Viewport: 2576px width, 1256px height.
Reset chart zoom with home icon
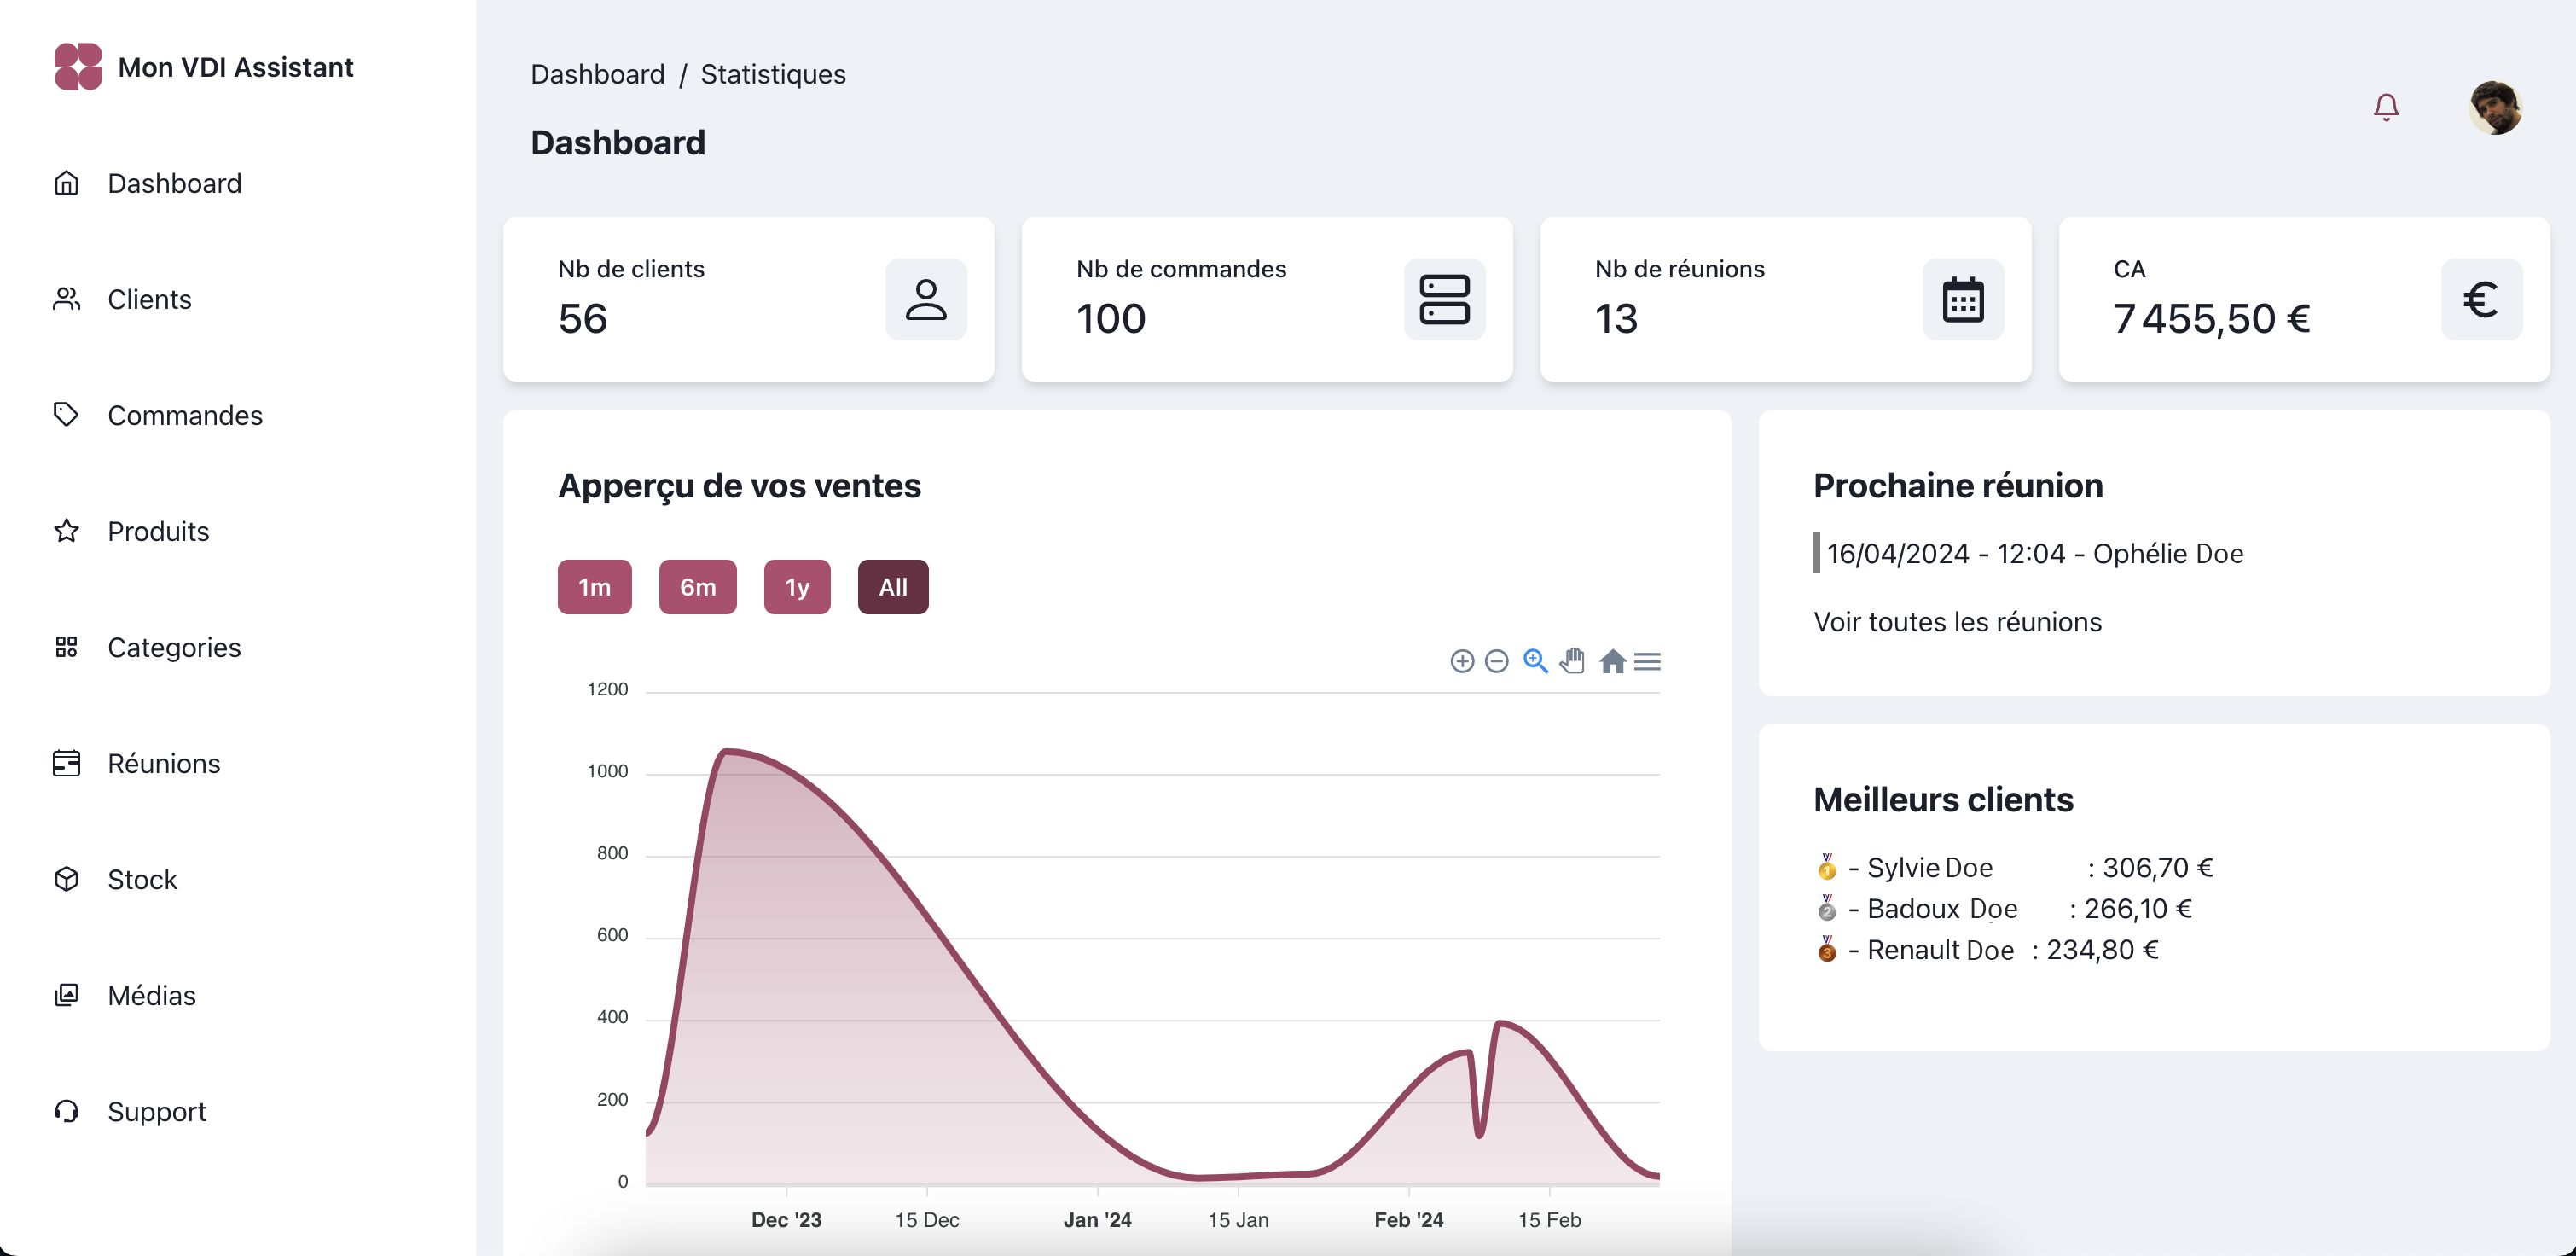tap(1612, 661)
